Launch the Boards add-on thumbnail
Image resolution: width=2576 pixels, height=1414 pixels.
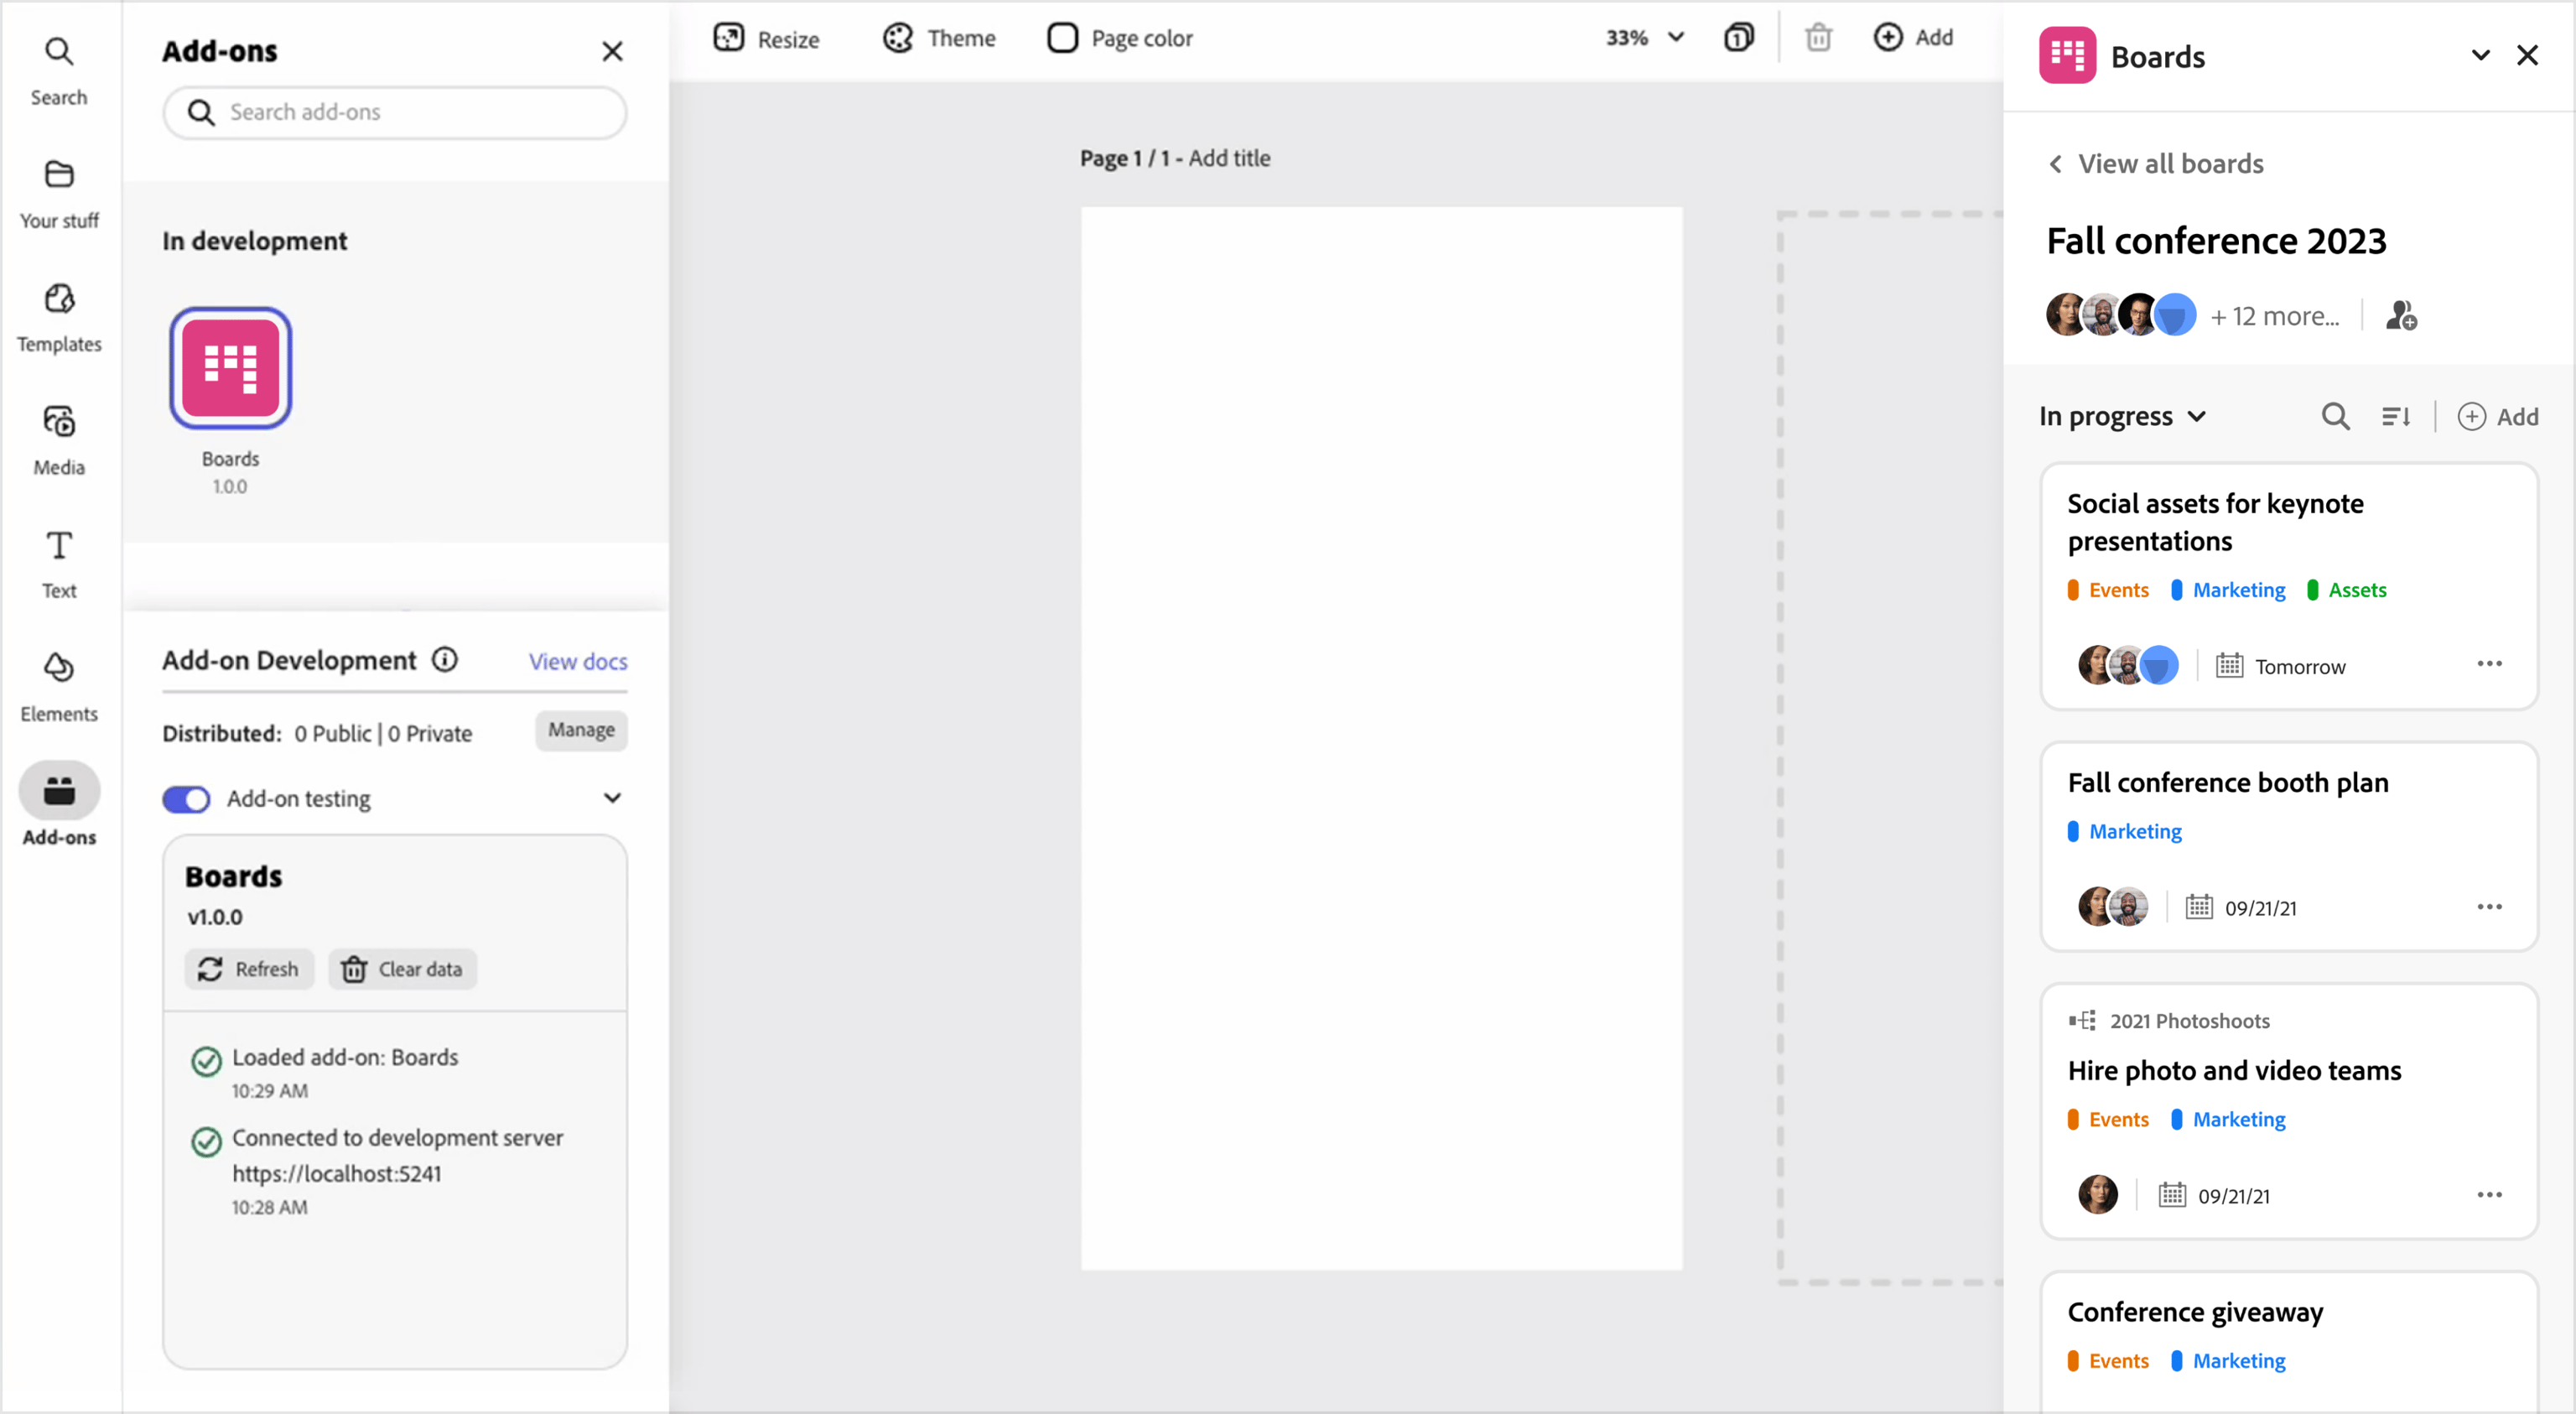tap(230, 368)
